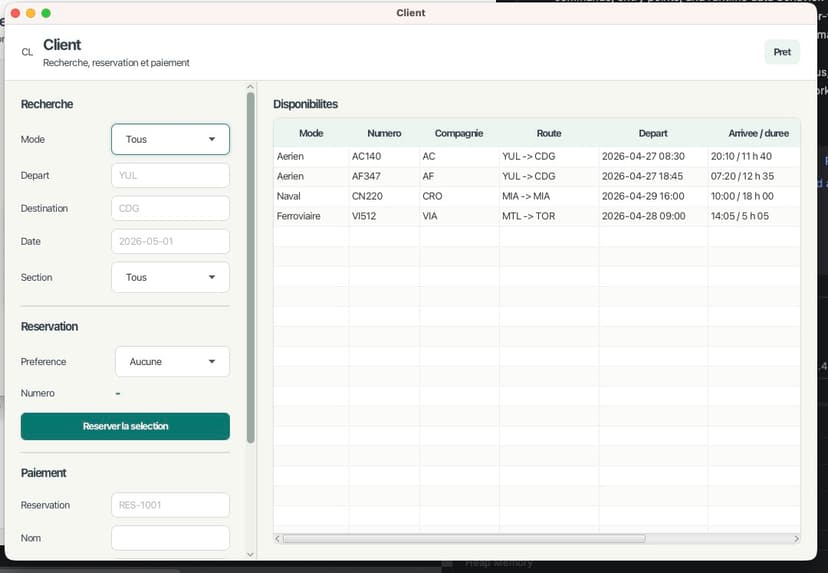Select the AC140 row number cell
828x573 pixels.
tap(384, 156)
